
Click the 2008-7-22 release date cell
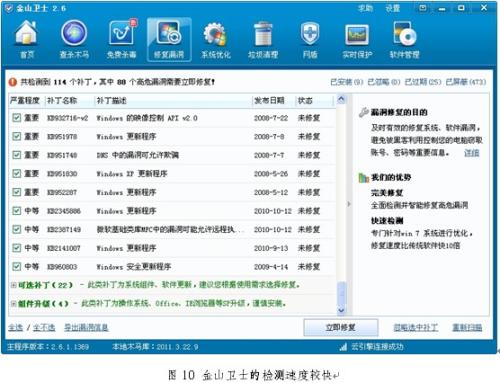pyautogui.click(x=271, y=118)
